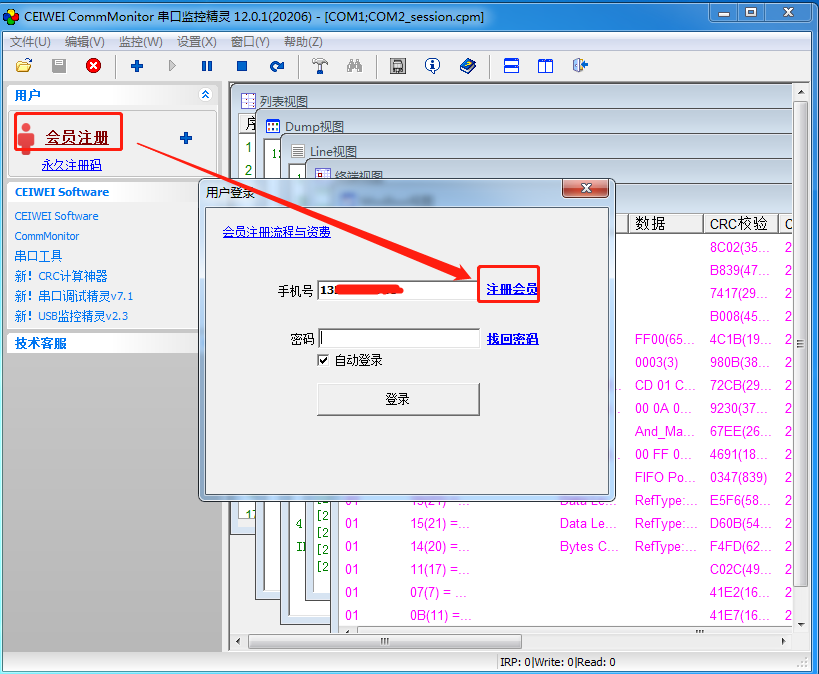Click the play start monitoring icon

172,66
